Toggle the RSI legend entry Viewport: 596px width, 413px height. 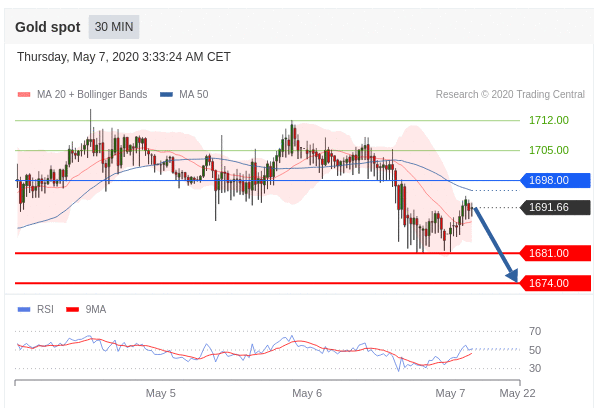coord(36,309)
